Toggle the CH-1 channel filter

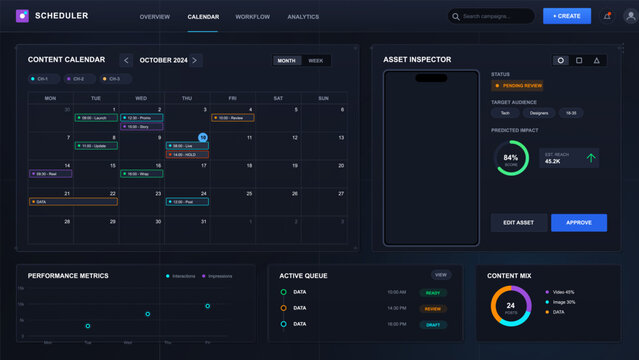tap(44, 79)
